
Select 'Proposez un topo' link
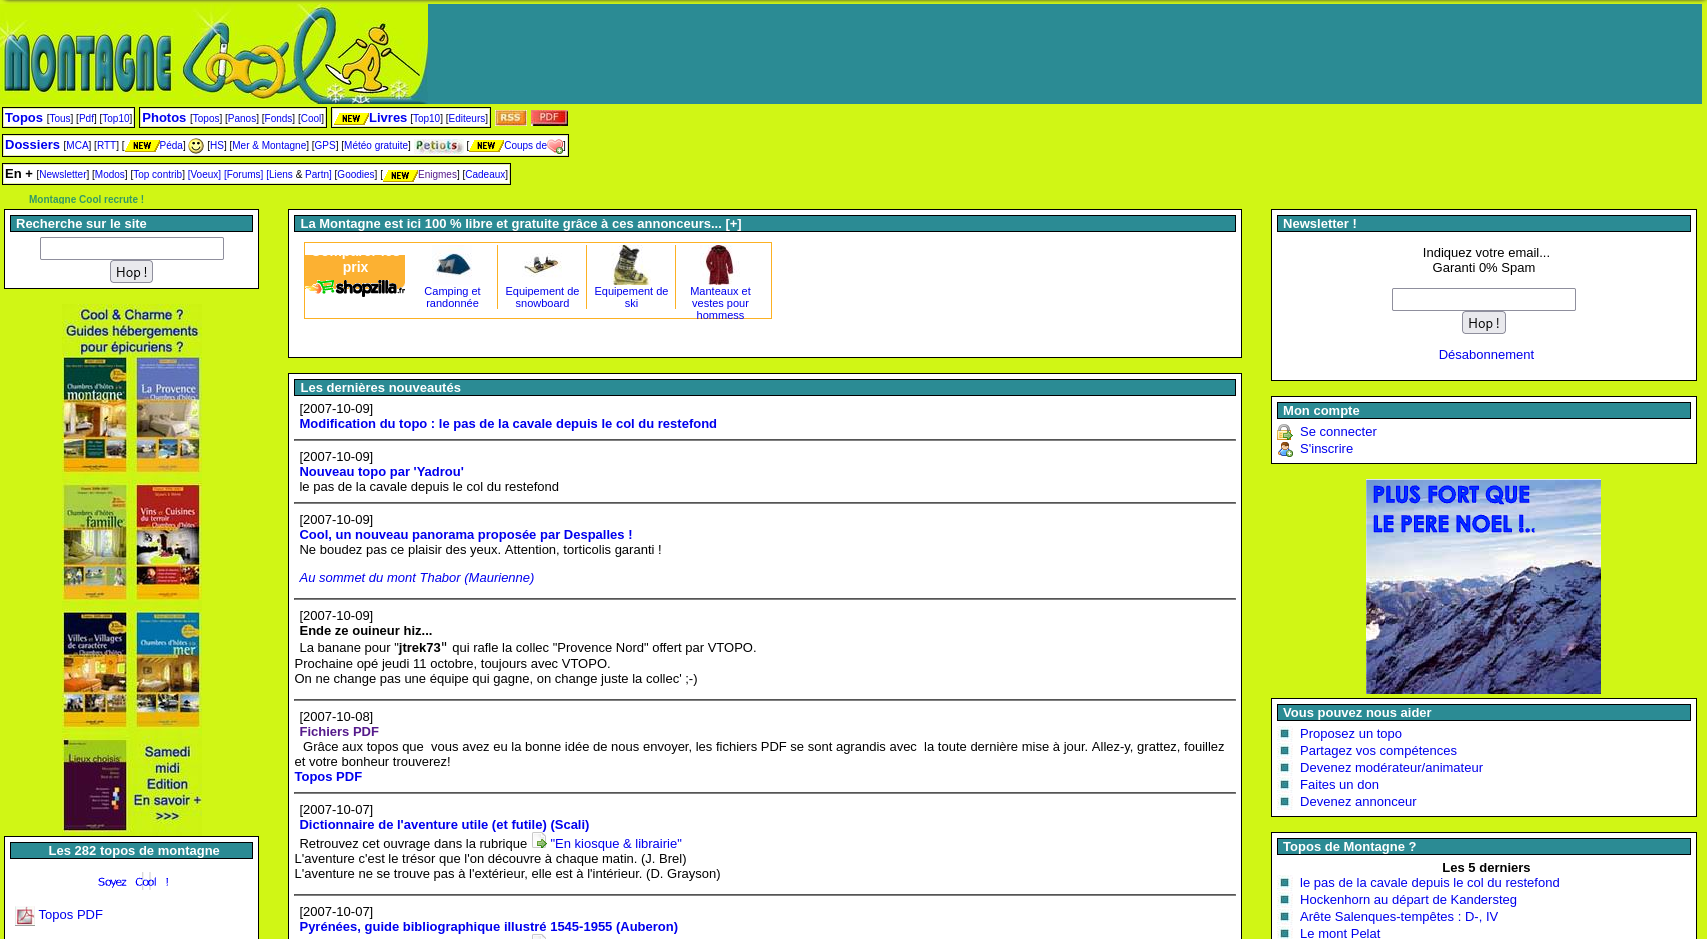click(1350, 733)
